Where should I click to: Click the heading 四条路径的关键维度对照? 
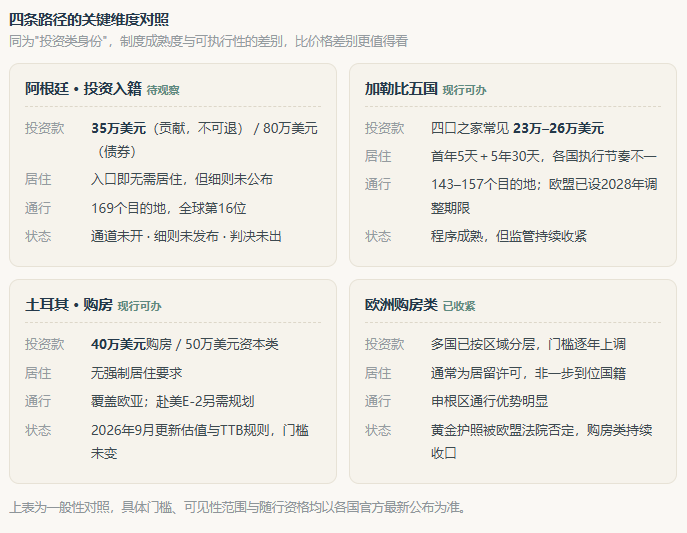click(89, 20)
